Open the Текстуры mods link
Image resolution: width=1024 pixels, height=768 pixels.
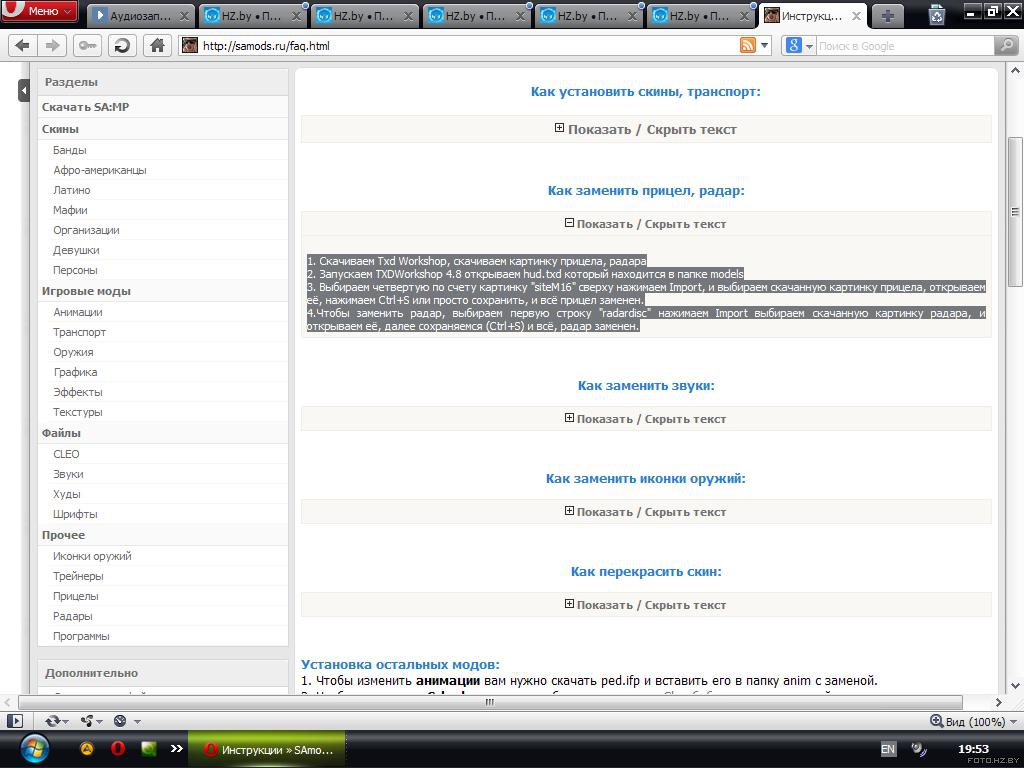78,412
